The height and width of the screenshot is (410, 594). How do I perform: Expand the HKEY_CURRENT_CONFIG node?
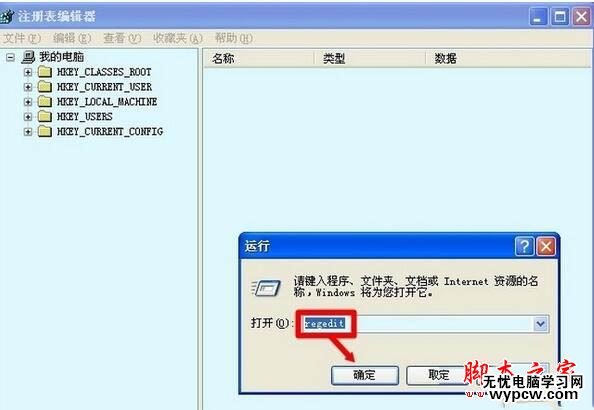(x=28, y=132)
